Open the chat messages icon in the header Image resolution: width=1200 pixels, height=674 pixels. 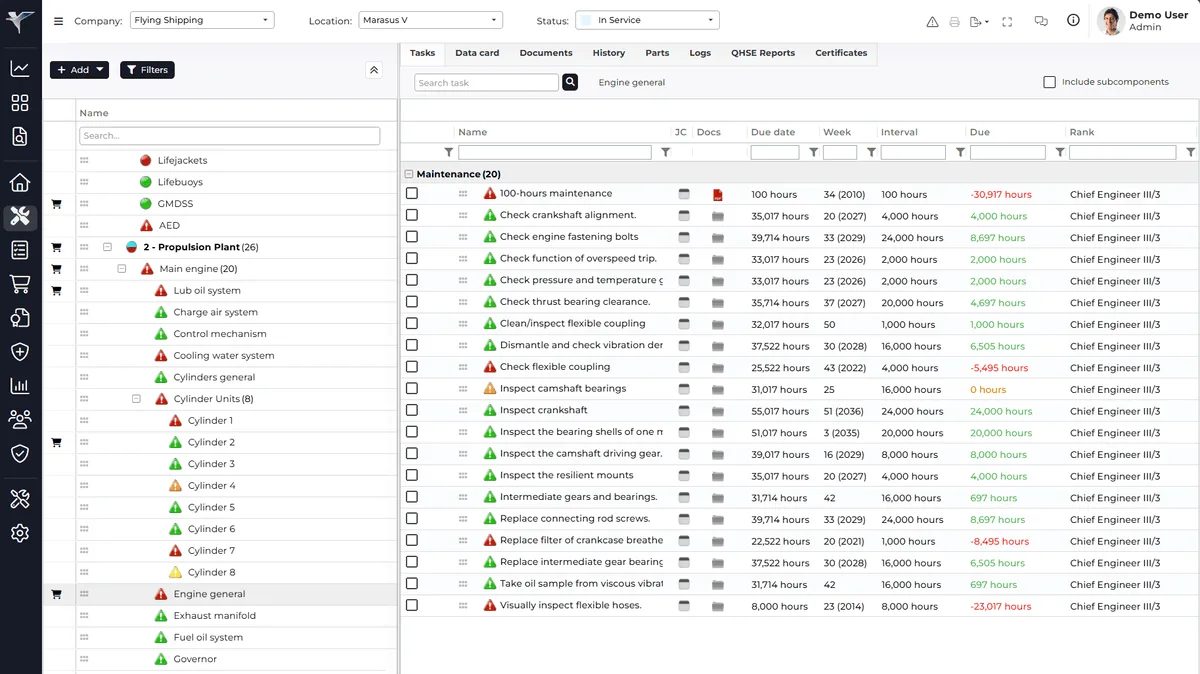(1042, 20)
